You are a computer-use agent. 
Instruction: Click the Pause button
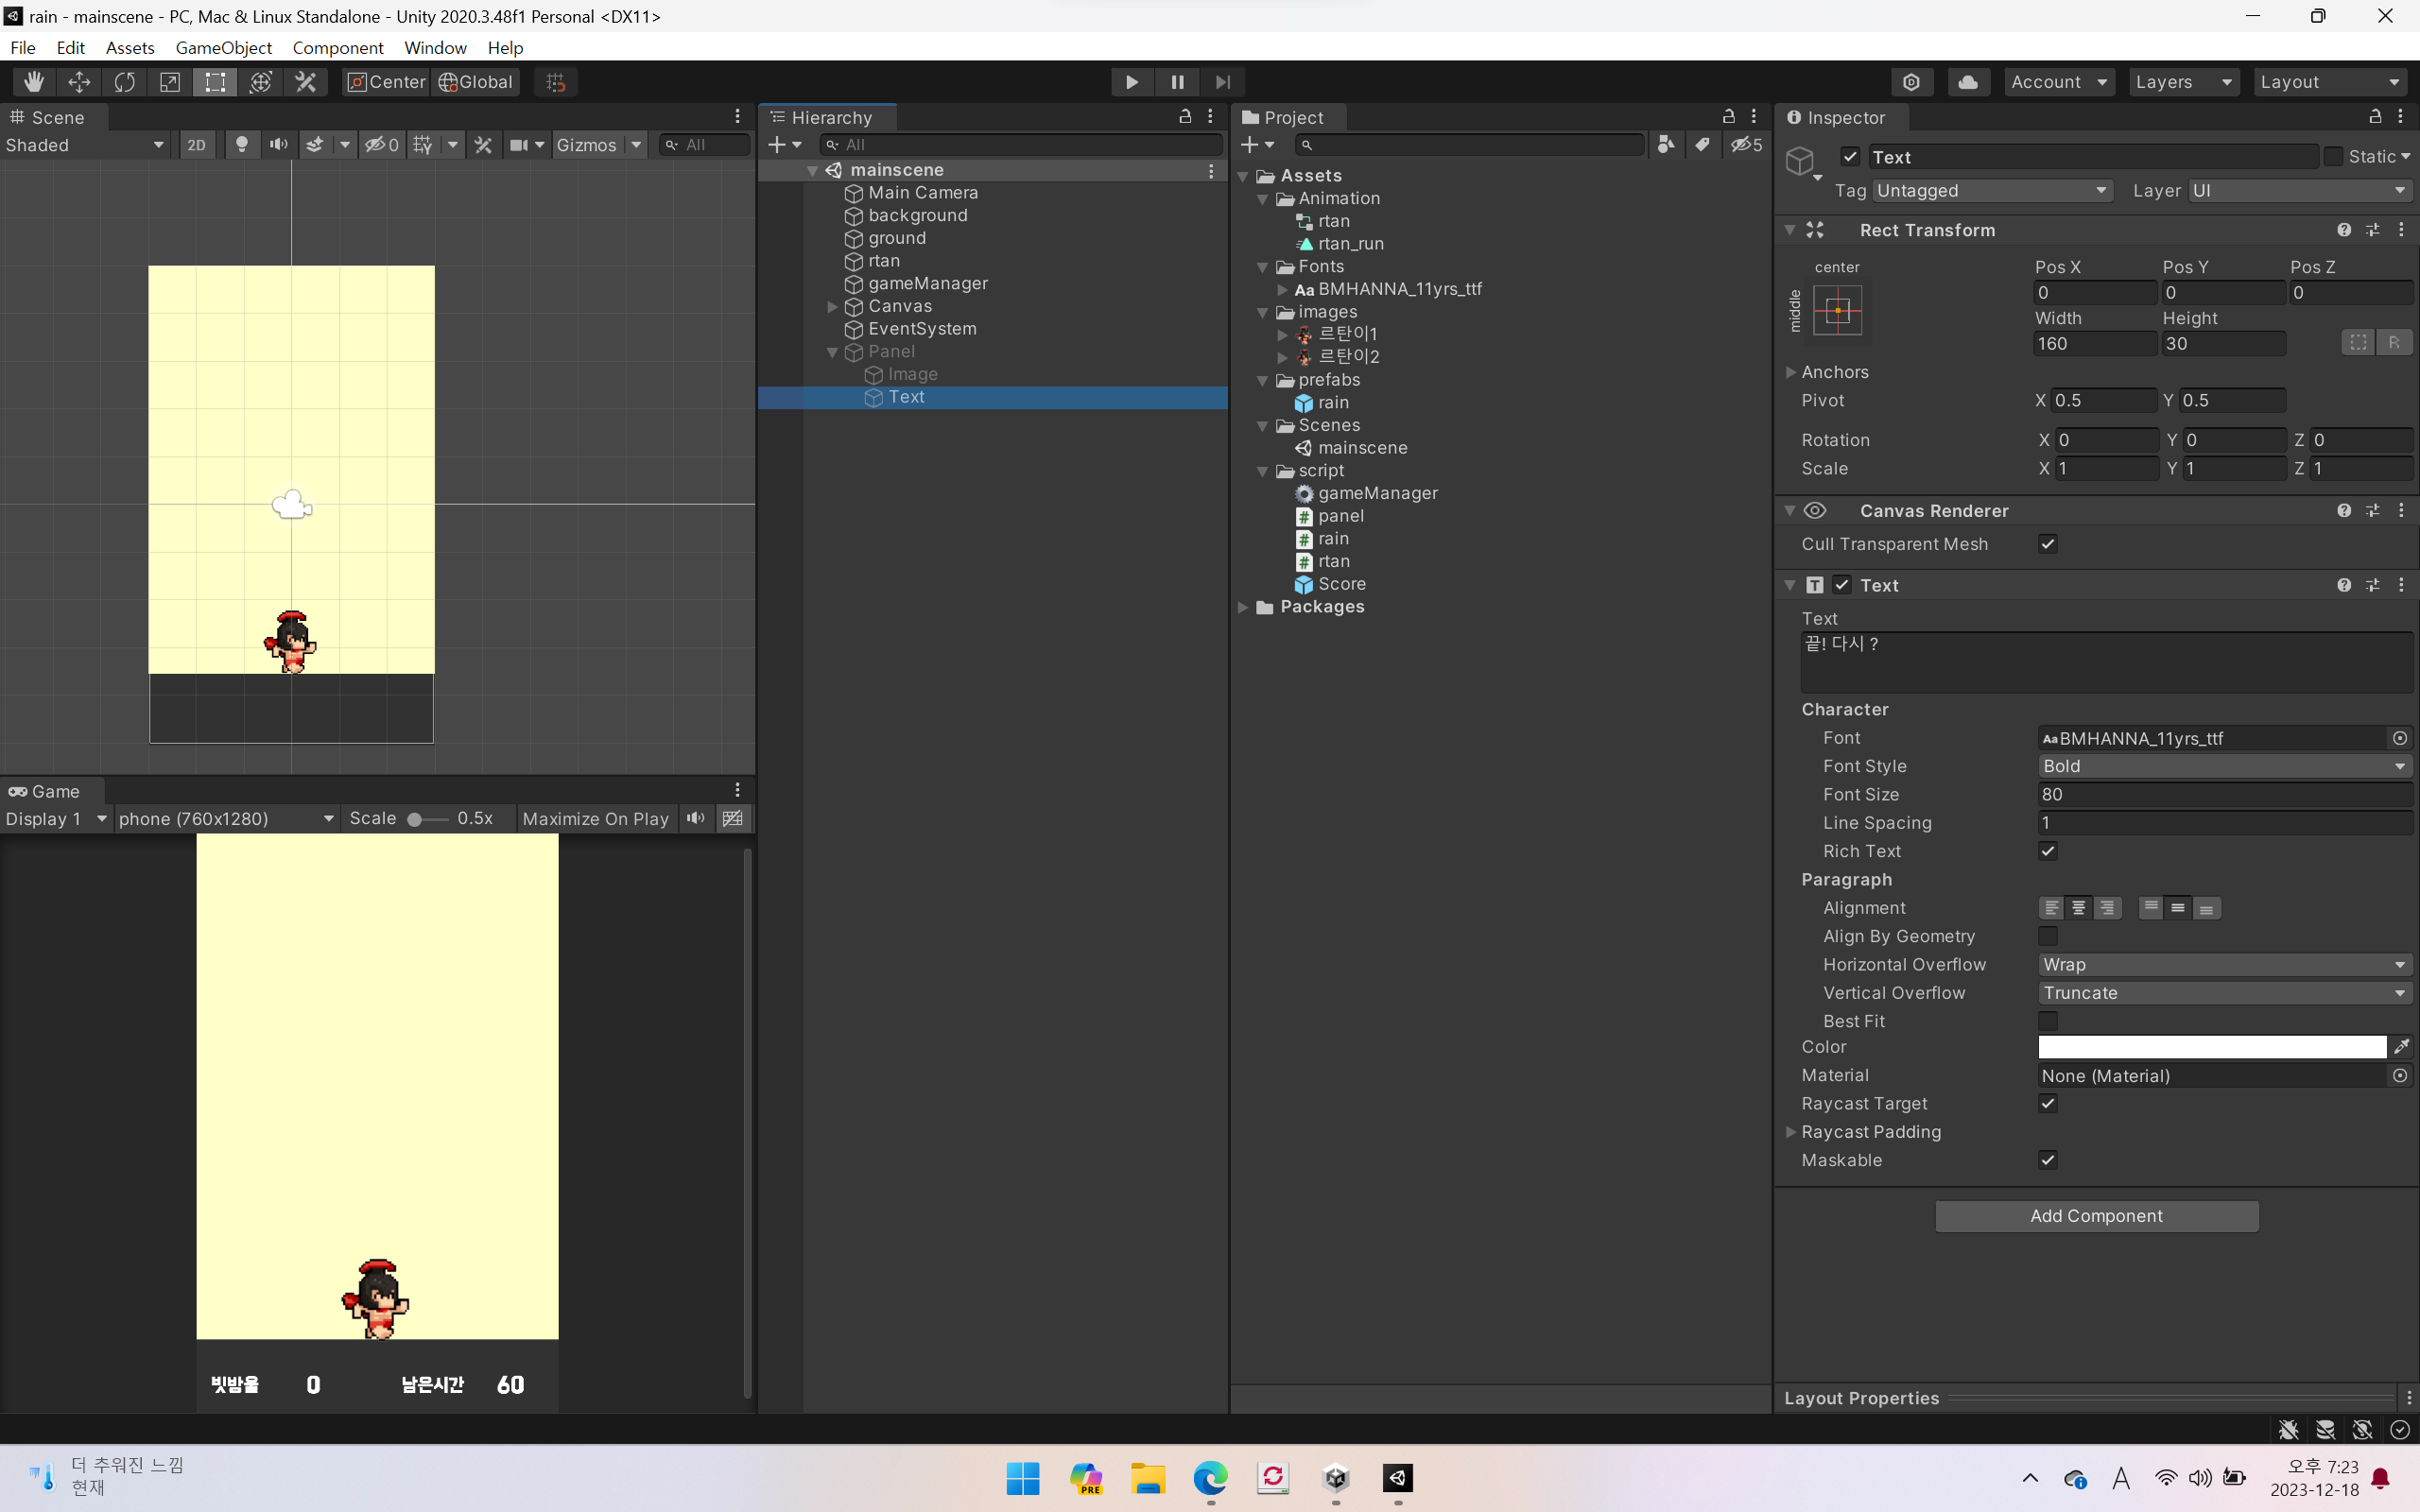tap(1177, 82)
